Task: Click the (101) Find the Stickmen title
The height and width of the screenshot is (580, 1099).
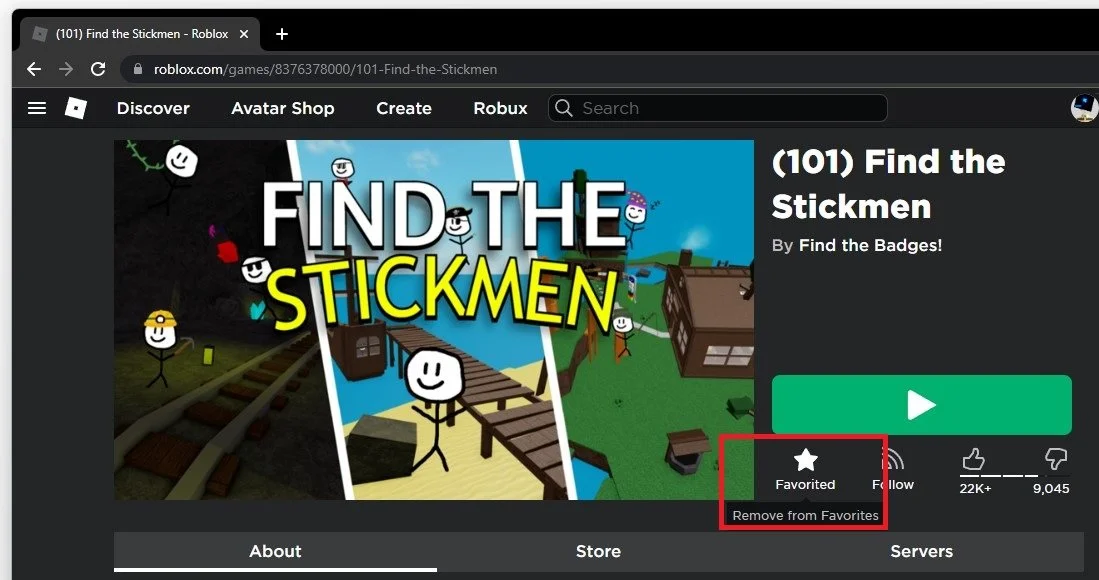Action: (x=888, y=184)
